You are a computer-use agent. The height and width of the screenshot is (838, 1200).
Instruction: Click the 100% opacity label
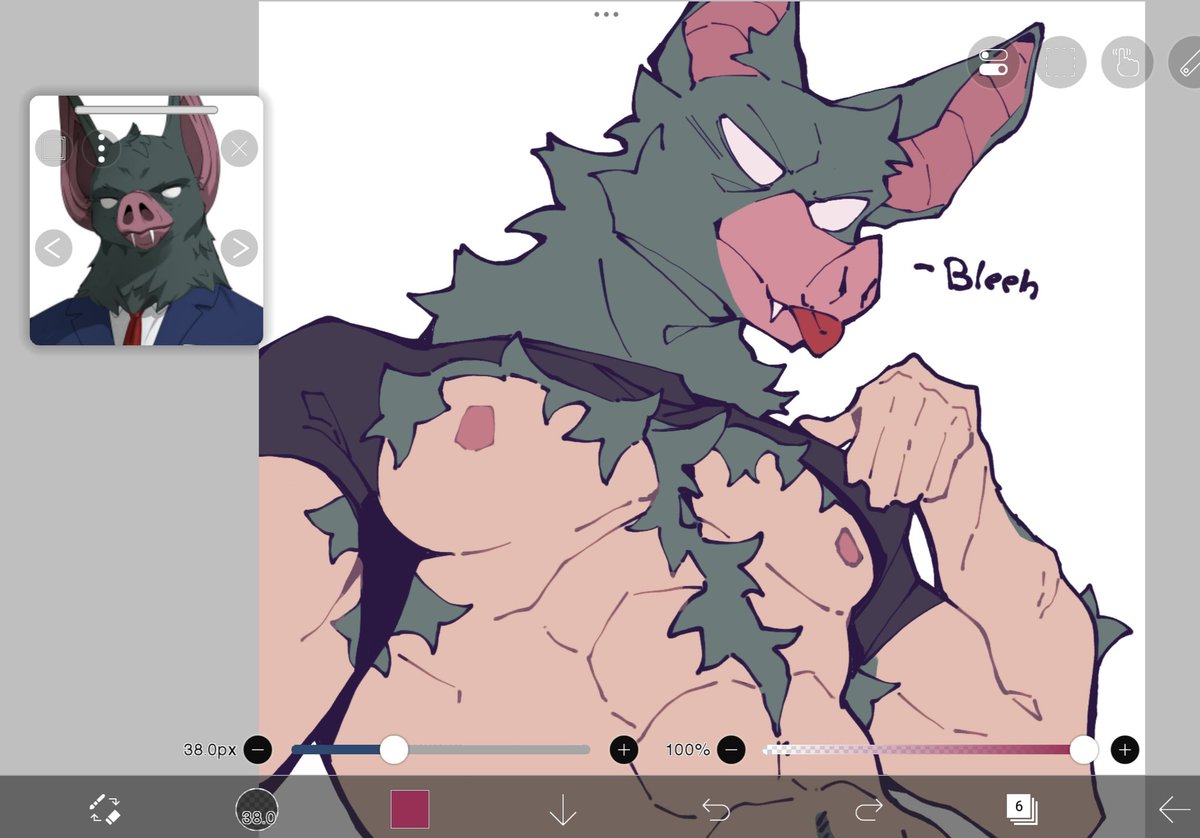[688, 749]
